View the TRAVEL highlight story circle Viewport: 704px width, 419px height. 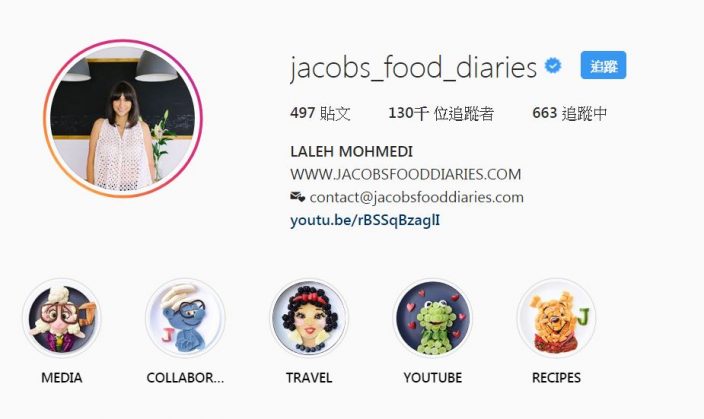(x=309, y=318)
